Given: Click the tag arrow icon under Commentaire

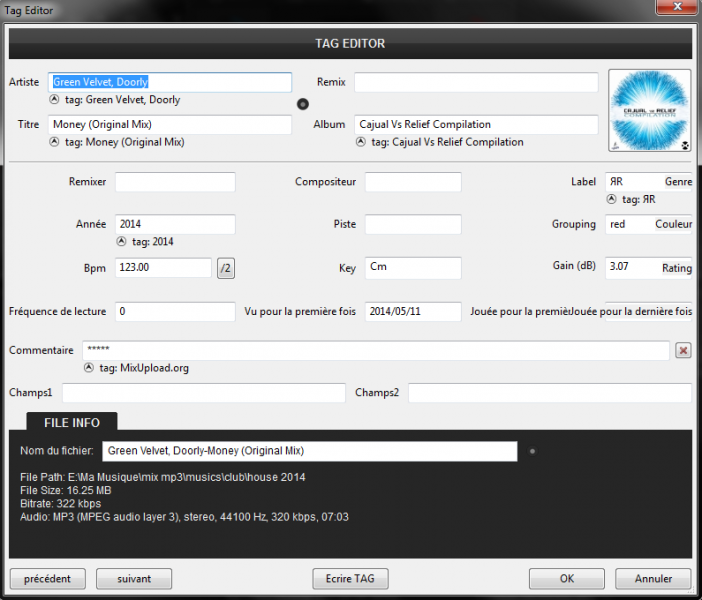Looking at the screenshot, I should (x=88, y=368).
